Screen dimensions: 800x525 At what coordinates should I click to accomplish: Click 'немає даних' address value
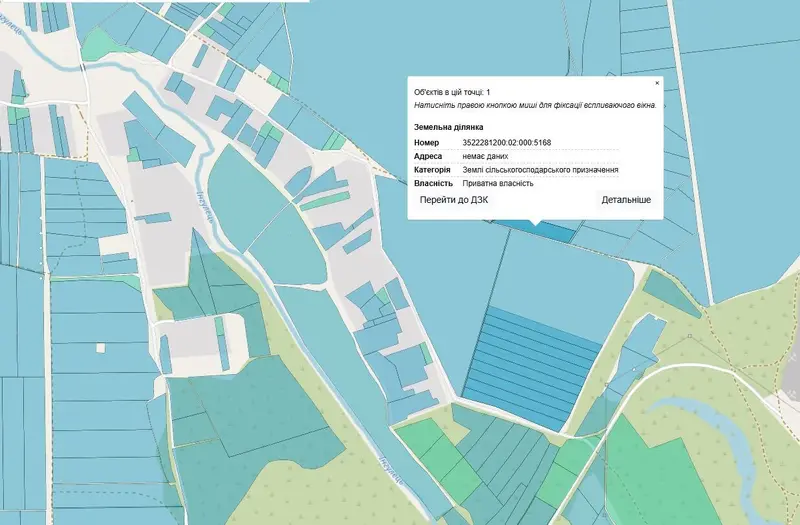(x=485, y=156)
